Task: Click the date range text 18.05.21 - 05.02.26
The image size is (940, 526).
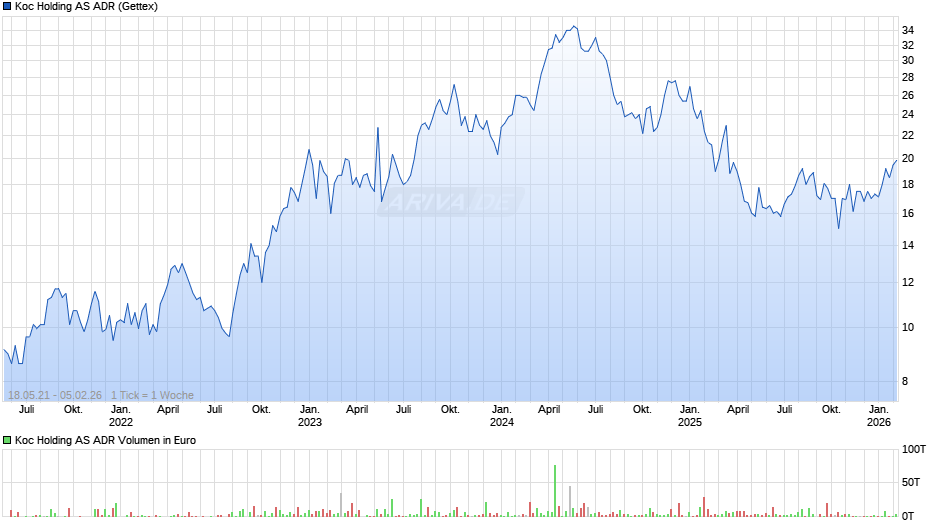Action: [x=55, y=395]
